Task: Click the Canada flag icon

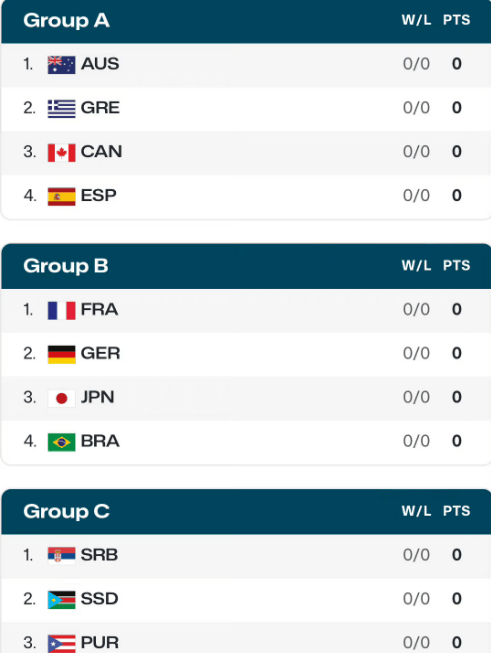Action: [x=62, y=152]
